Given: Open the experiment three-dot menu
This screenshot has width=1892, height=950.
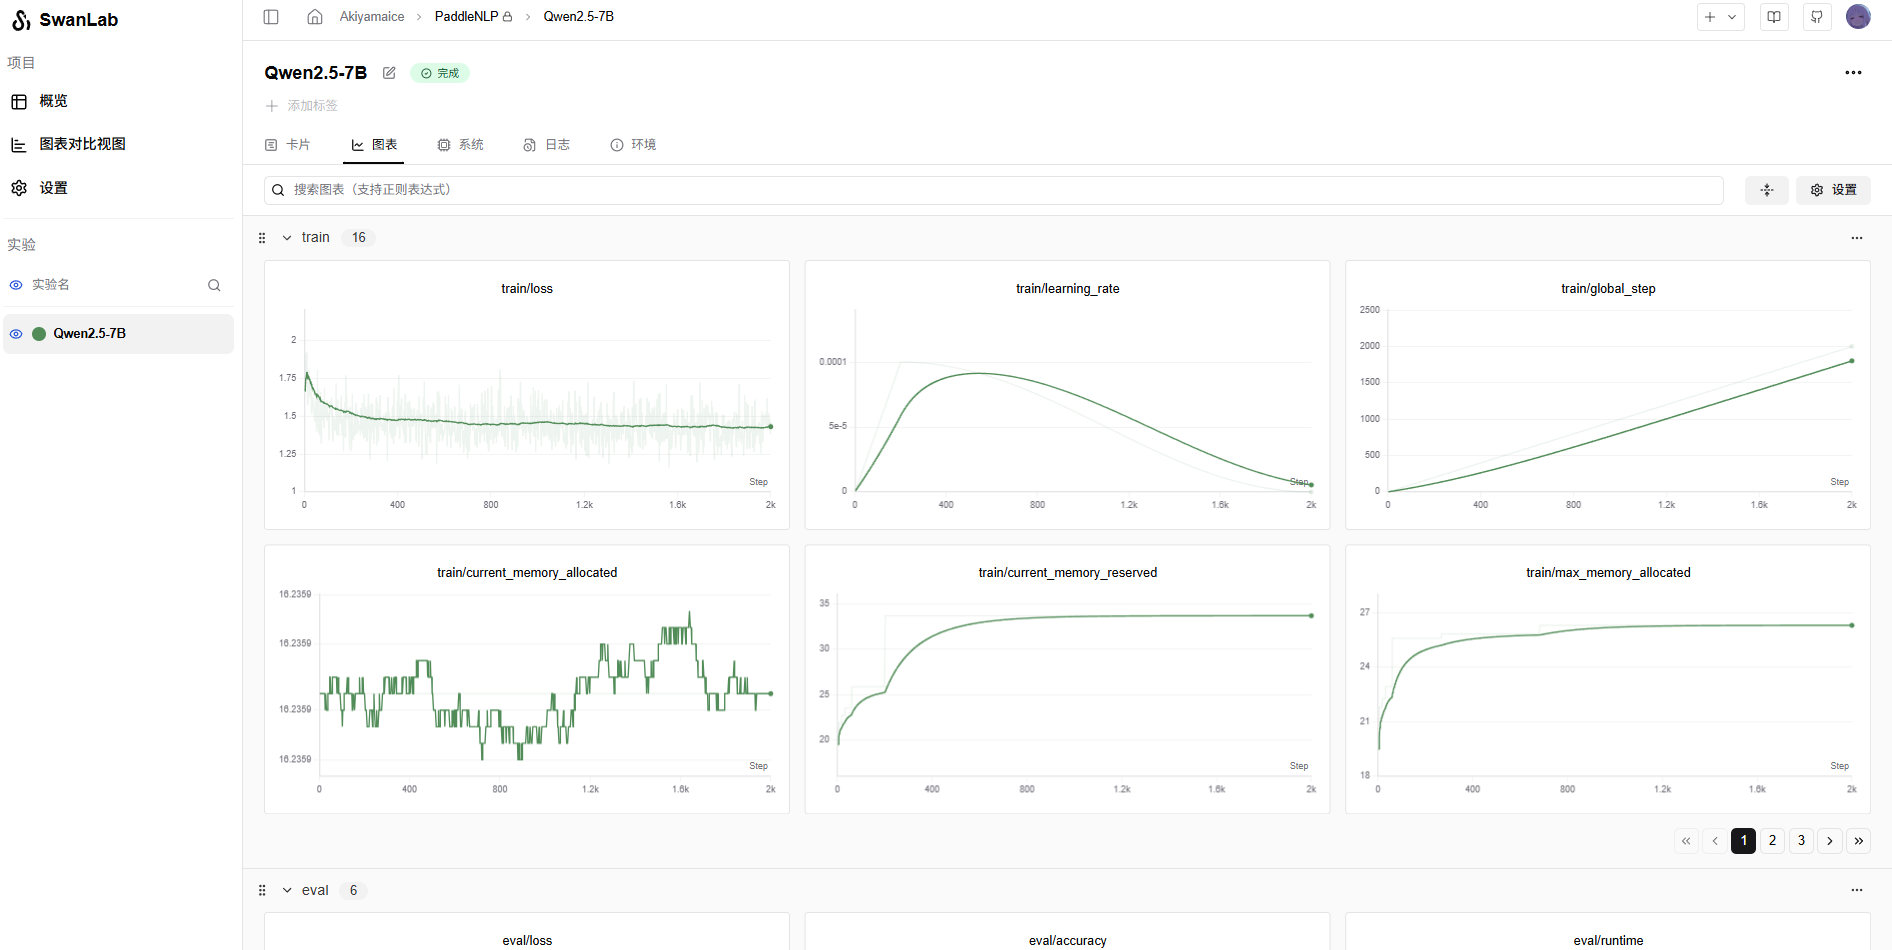Looking at the screenshot, I should (x=1853, y=73).
